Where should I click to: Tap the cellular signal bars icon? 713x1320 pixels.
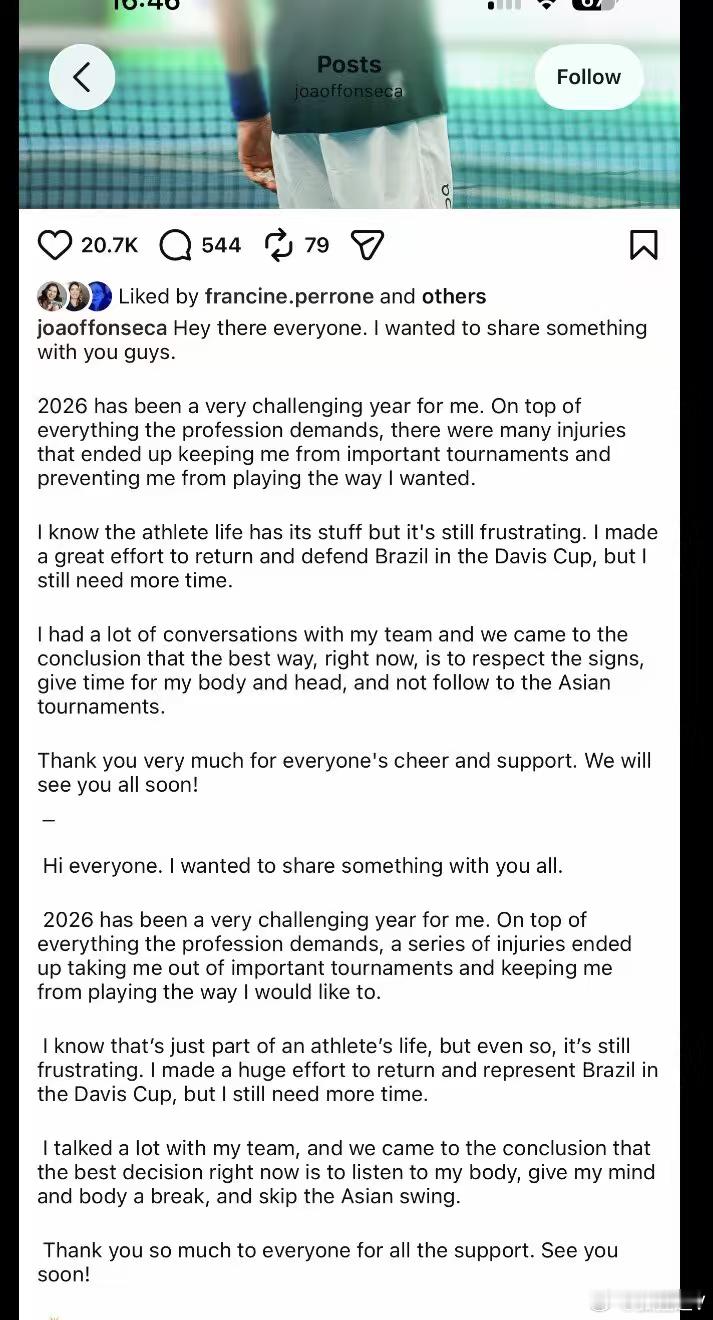pyautogui.click(x=504, y=4)
